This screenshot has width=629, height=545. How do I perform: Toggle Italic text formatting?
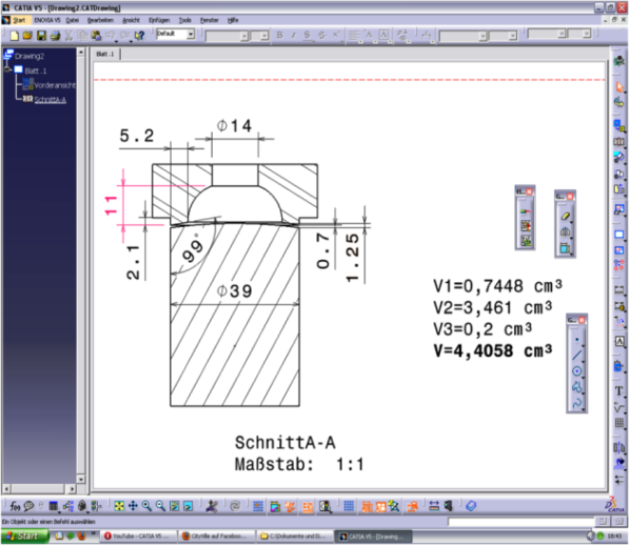click(x=294, y=35)
